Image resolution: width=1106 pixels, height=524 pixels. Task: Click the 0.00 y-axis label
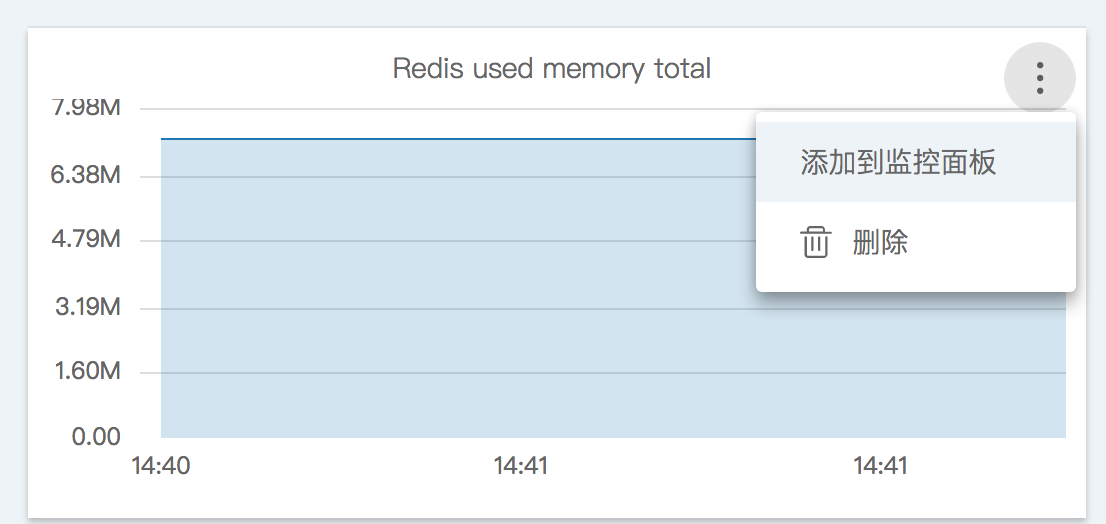coord(97,436)
